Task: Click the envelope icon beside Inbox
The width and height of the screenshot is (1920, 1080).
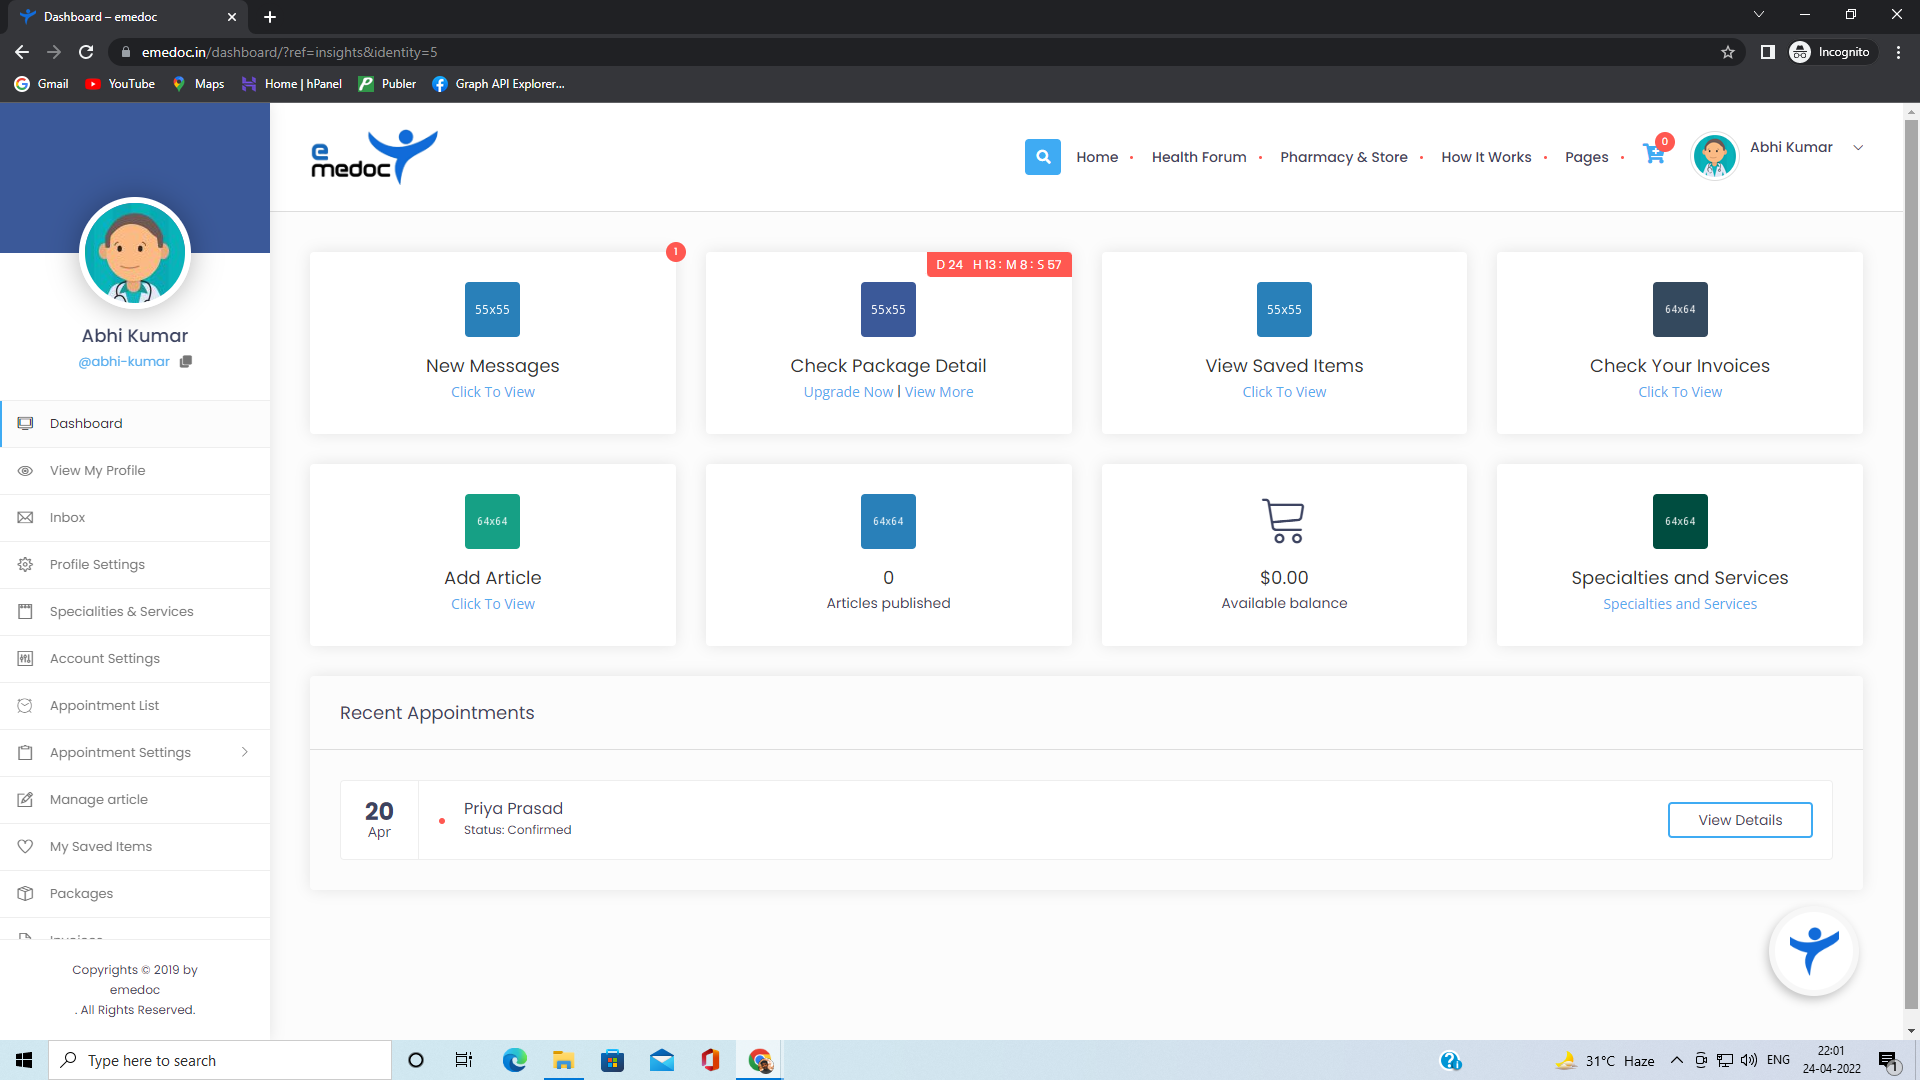Action: [25, 517]
